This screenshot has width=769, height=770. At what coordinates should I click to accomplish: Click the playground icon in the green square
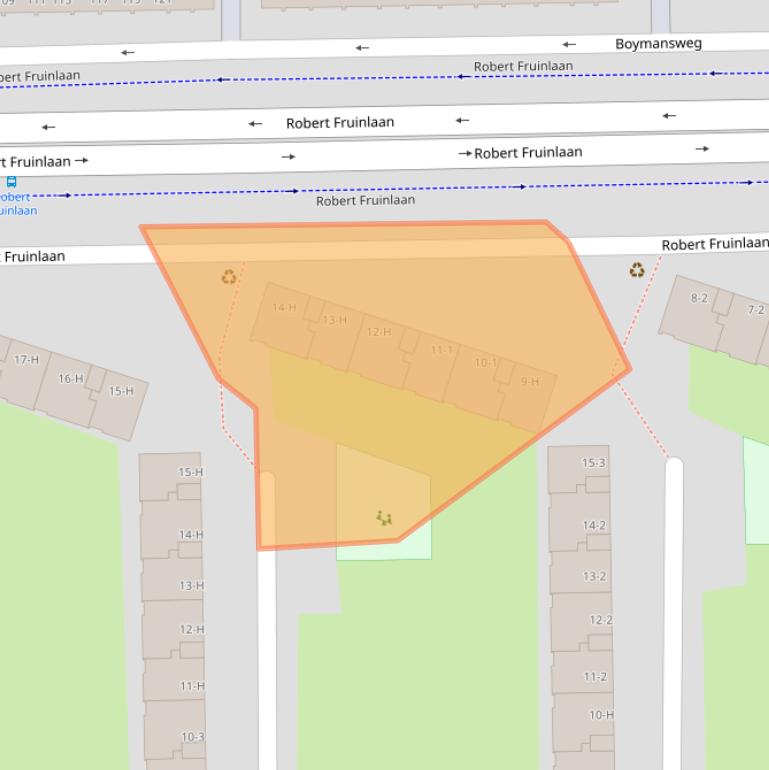[x=384, y=518]
